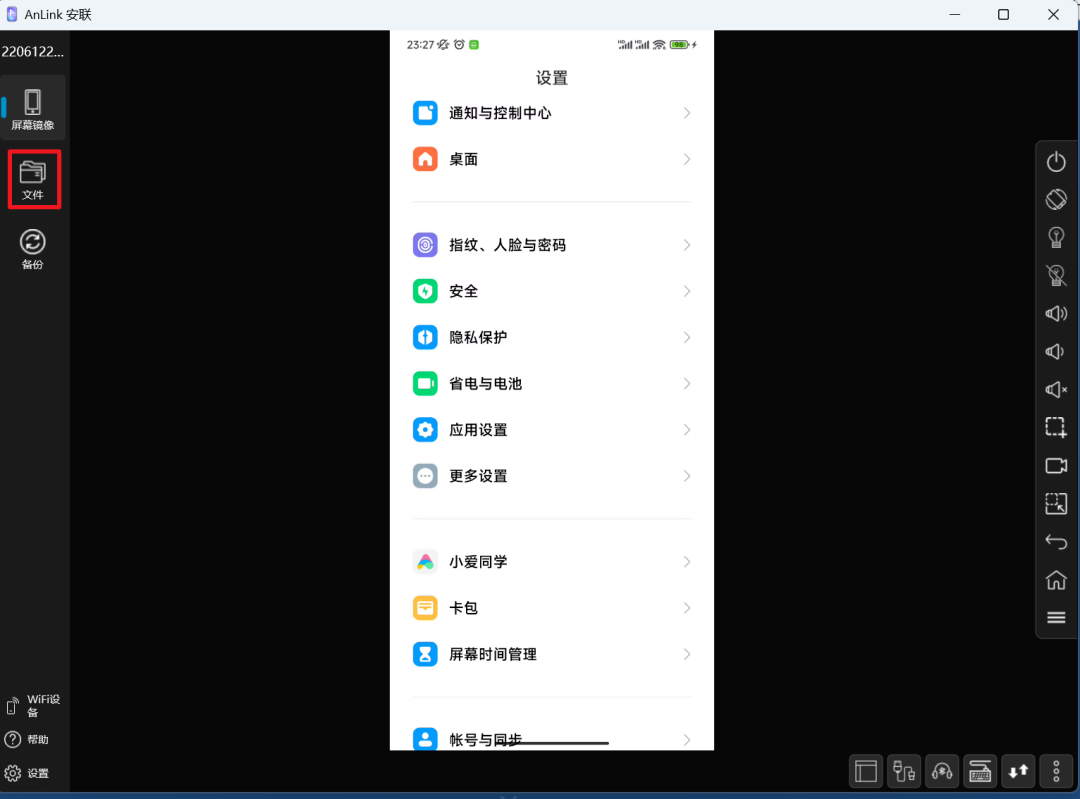This screenshot has height=799, width=1080.
Task: Switch to the 屏幕镜像 sidebar tab
Action: coord(33,107)
